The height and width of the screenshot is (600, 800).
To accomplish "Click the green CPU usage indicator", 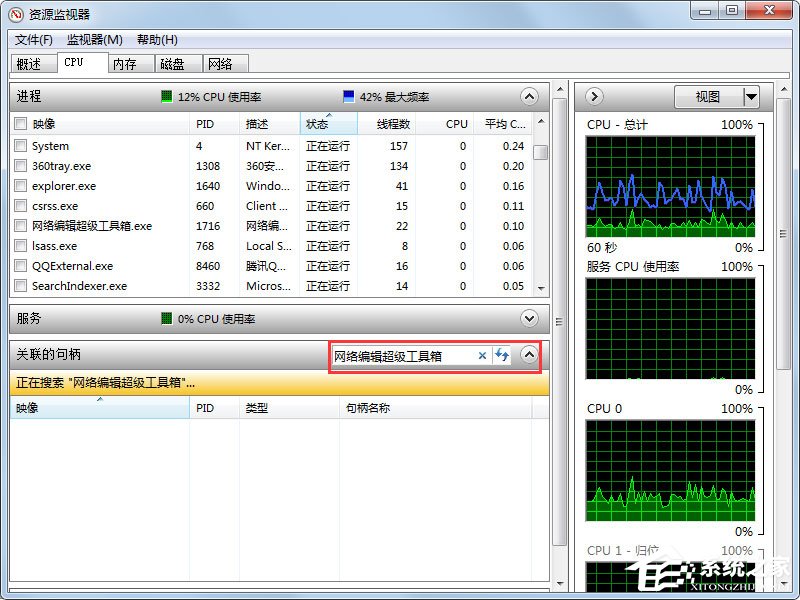I will pos(166,96).
